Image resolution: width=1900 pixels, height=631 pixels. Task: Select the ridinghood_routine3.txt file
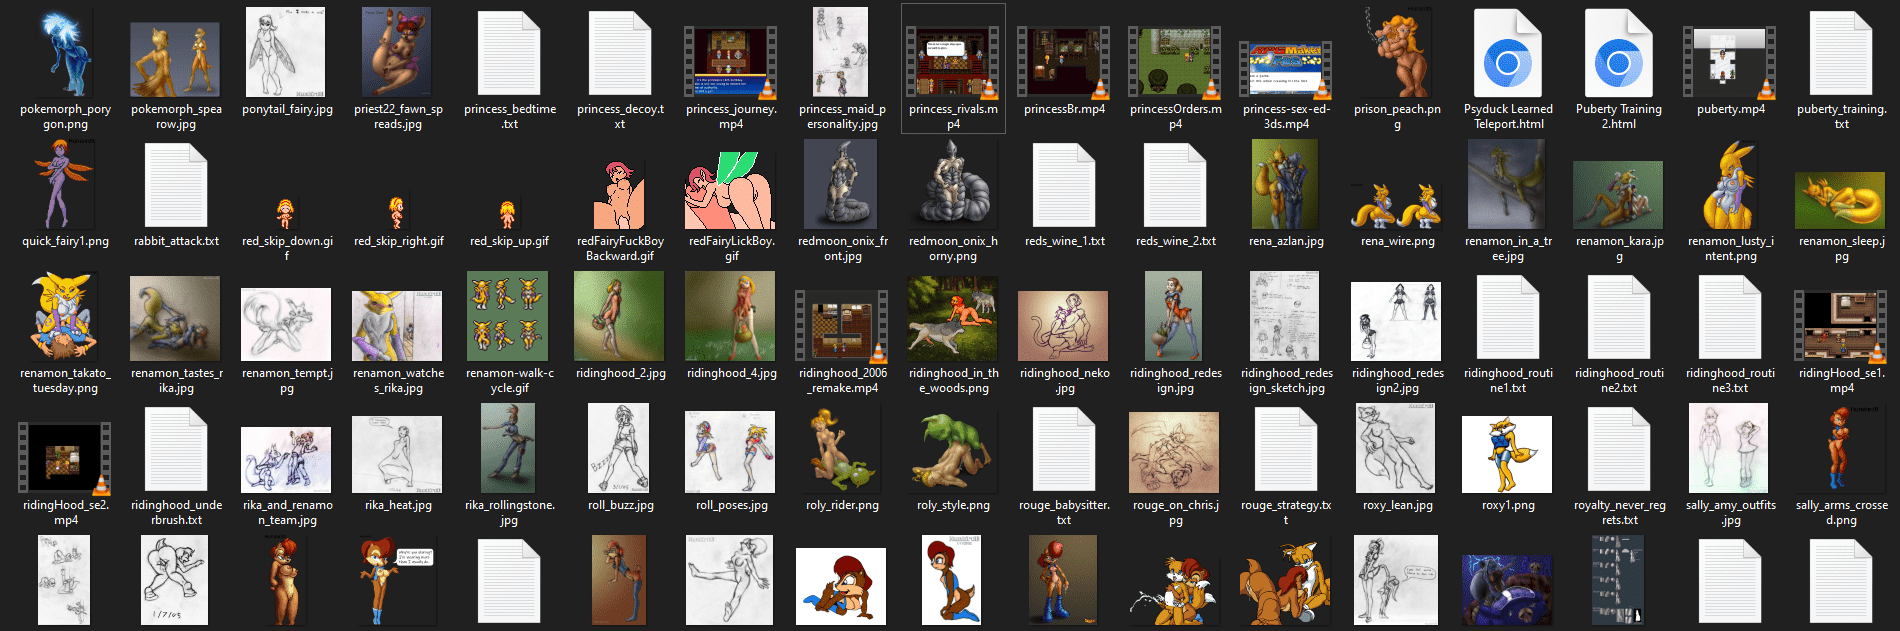(1730, 319)
